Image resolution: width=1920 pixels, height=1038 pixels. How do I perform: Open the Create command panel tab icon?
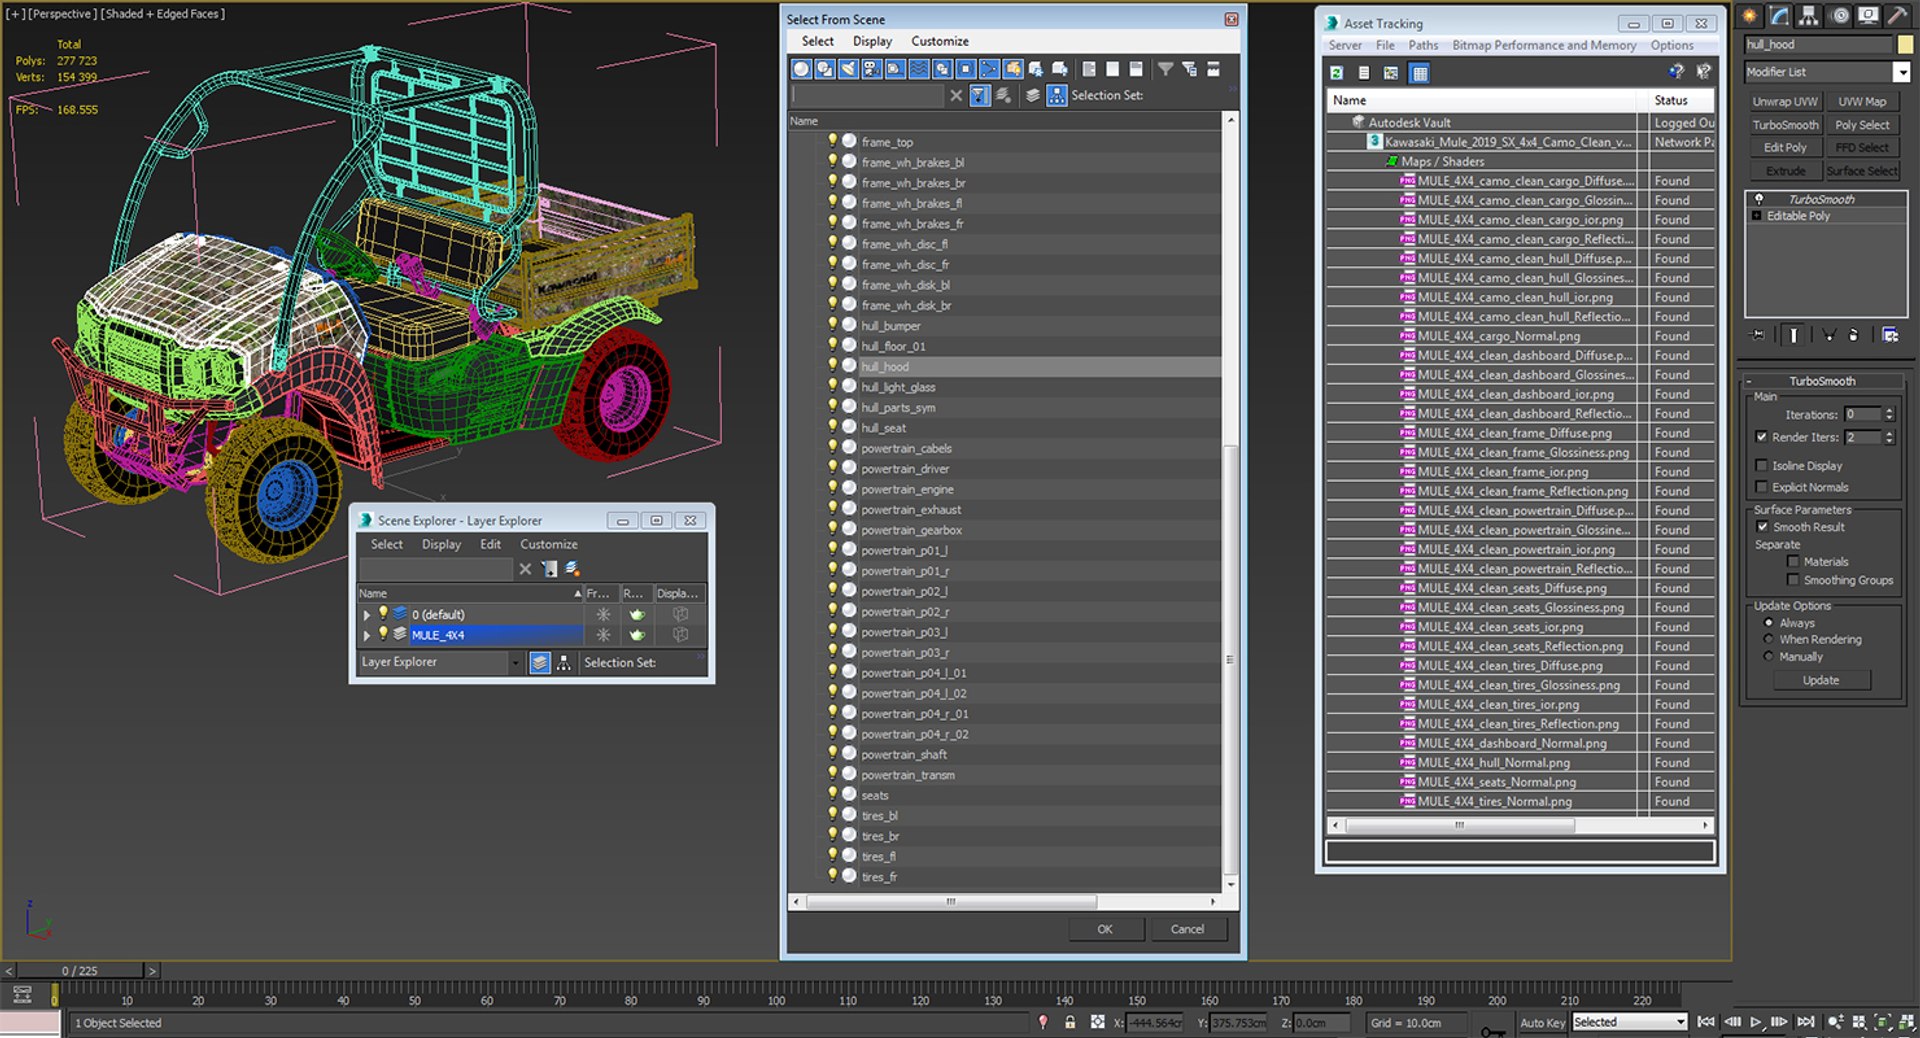point(1750,16)
